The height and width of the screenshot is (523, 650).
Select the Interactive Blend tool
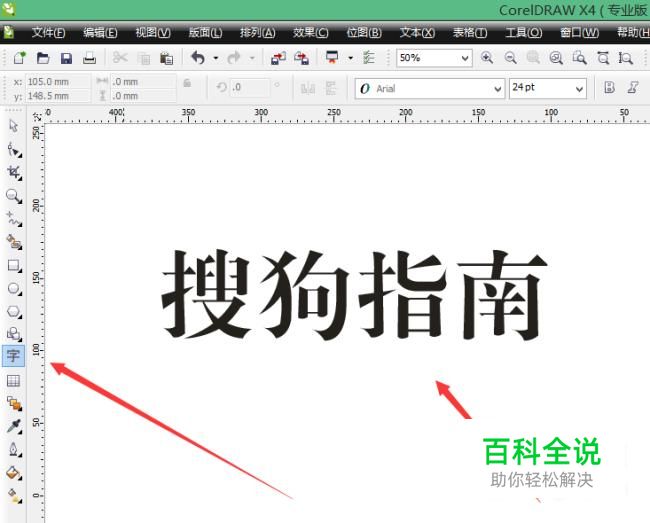[14, 403]
